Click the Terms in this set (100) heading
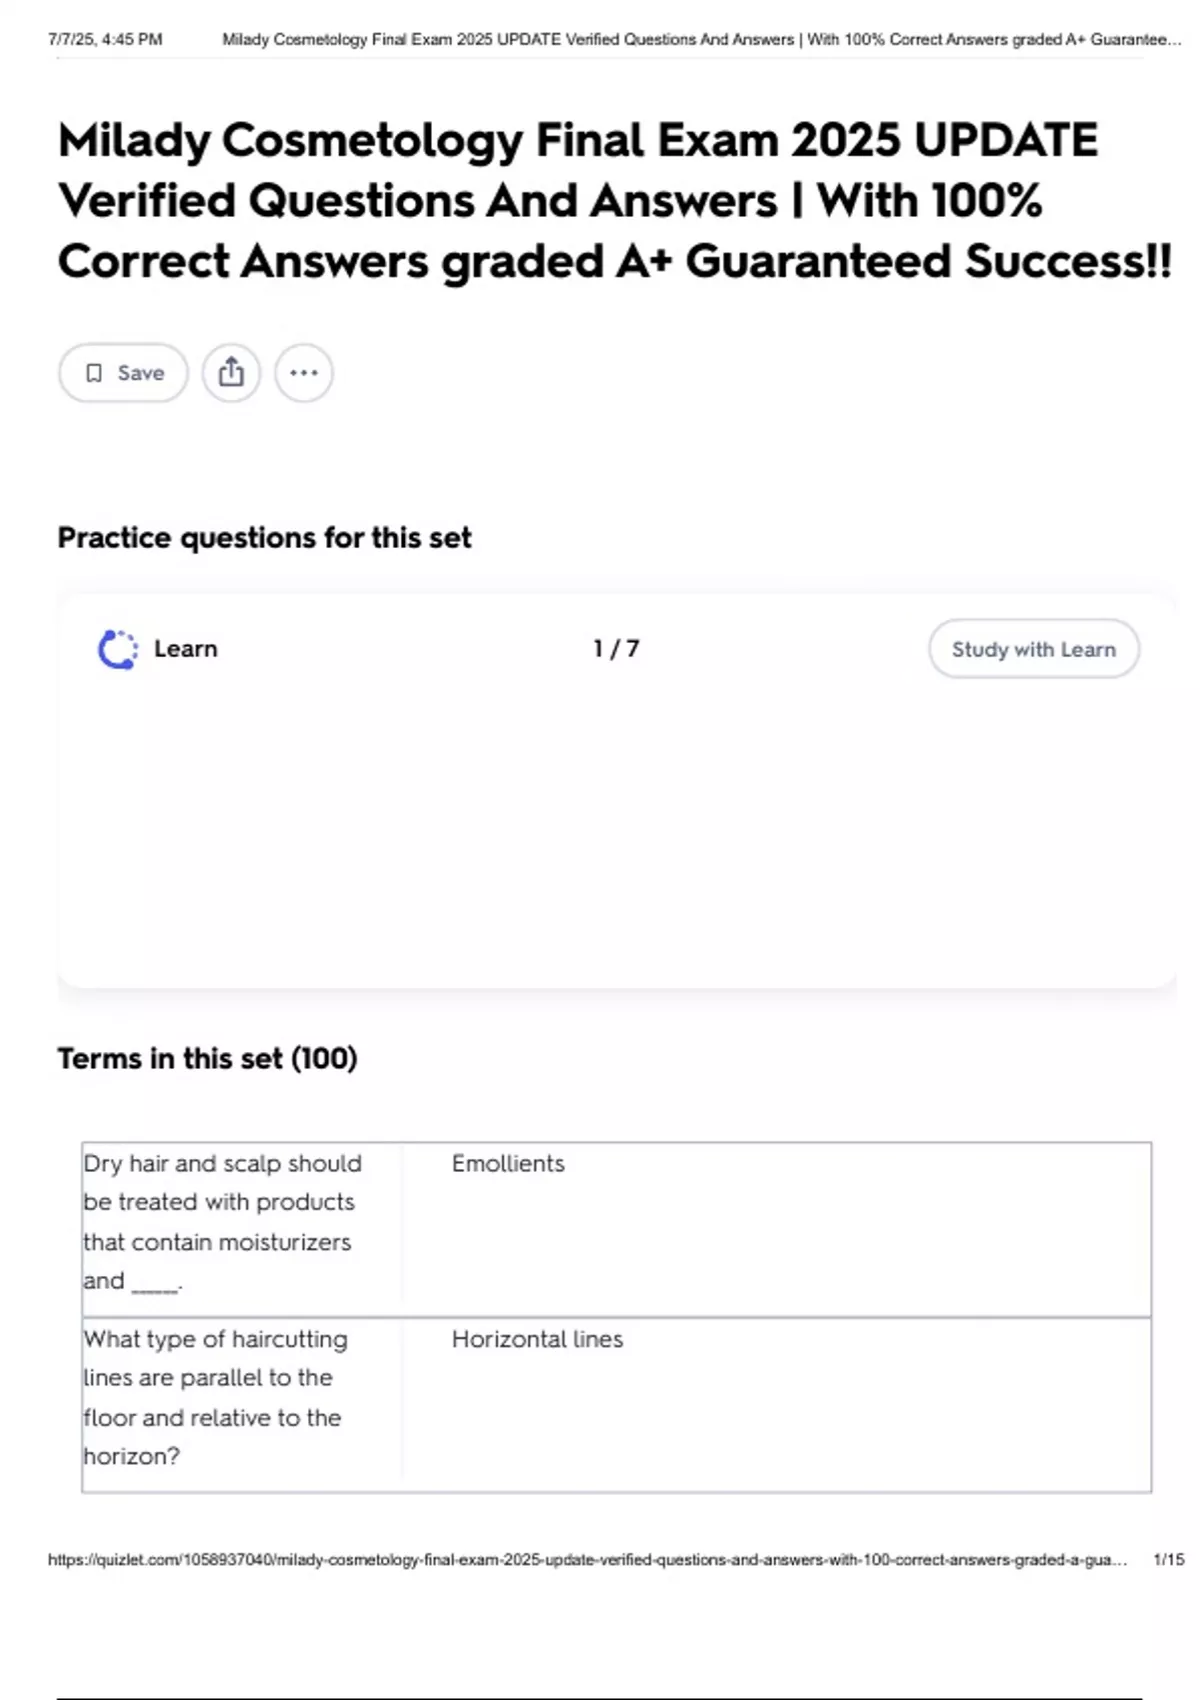Image resolution: width=1200 pixels, height=1700 pixels. [x=207, y=1058]
